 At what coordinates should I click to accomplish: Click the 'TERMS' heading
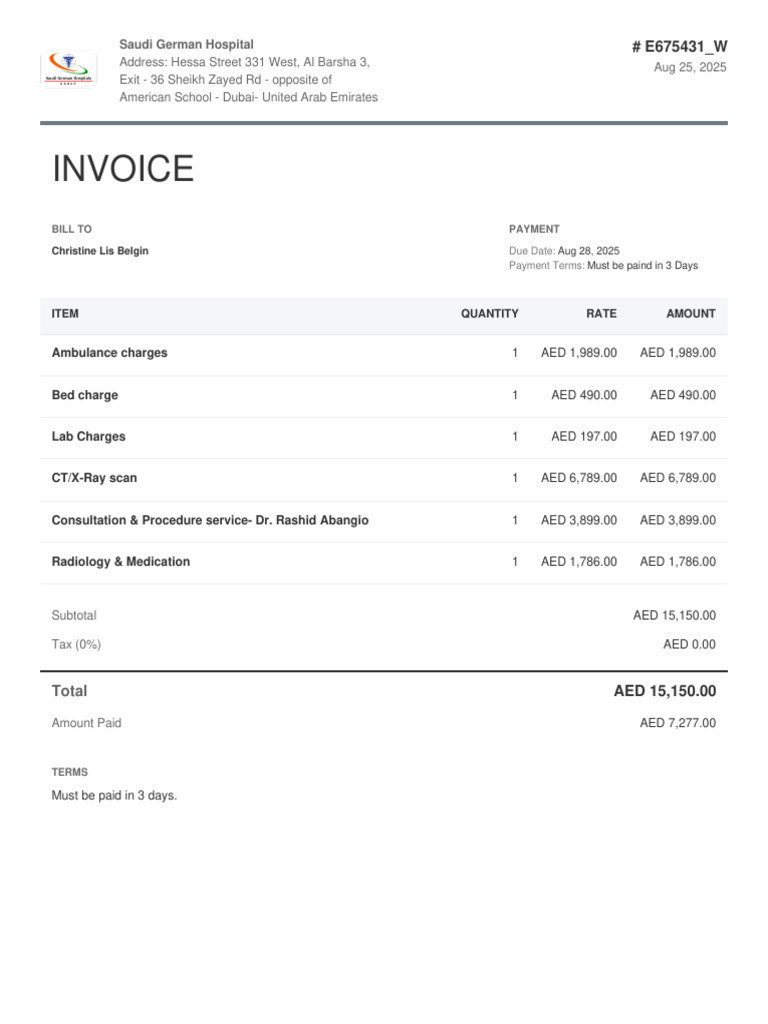pos(70,772)
